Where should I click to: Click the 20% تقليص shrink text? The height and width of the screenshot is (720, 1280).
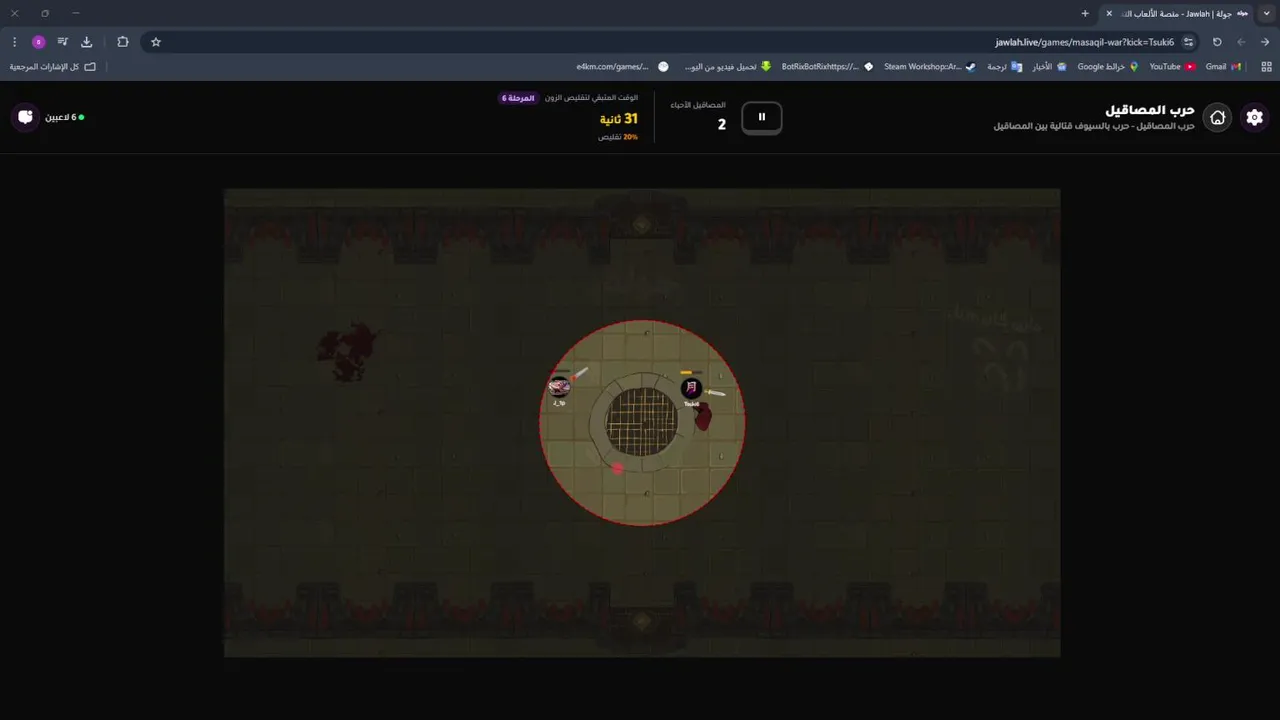618,137
